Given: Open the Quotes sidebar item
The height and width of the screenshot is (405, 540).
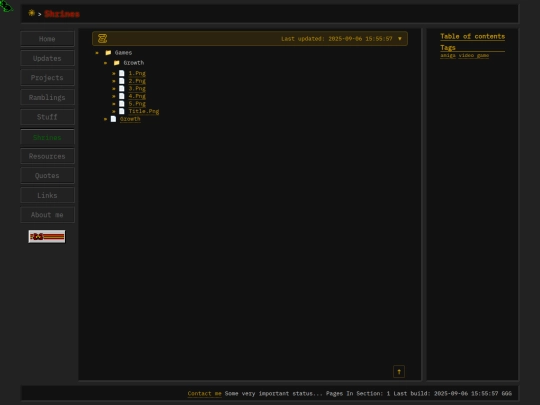Looking at the screenshot, I should [x=47, y=176].
